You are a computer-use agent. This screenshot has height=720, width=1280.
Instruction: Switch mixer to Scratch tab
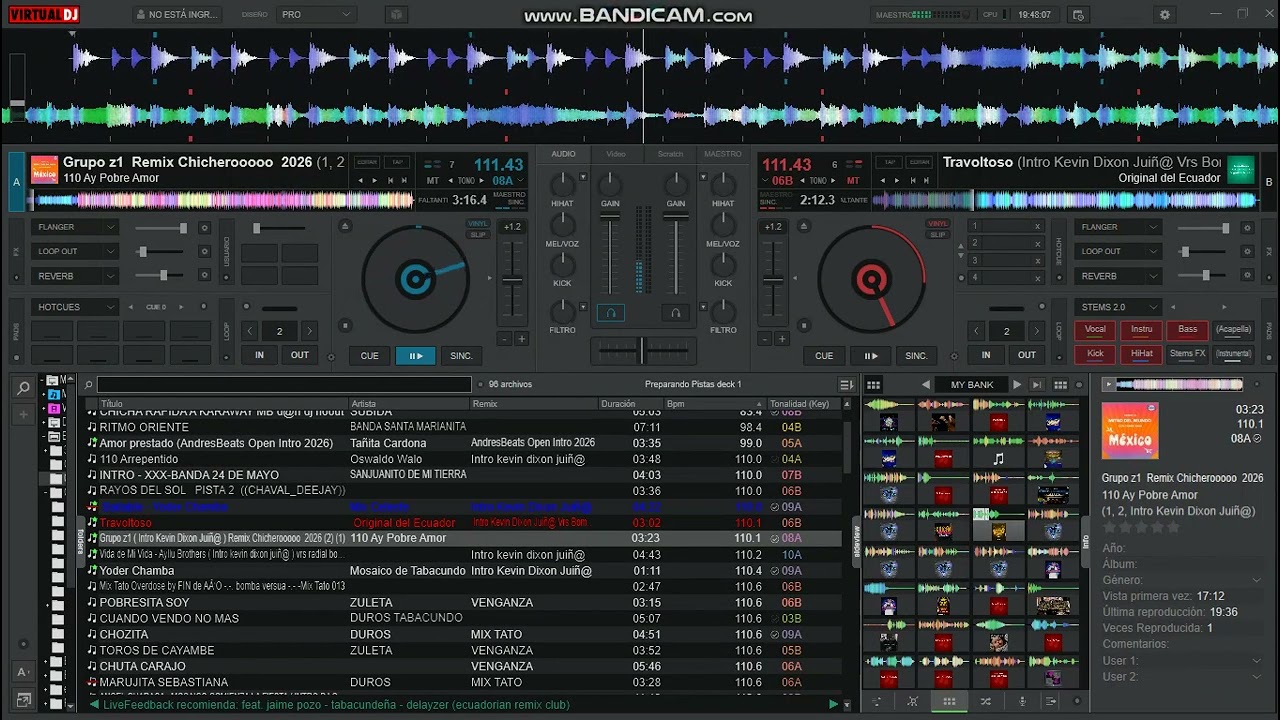pos(670,154)
